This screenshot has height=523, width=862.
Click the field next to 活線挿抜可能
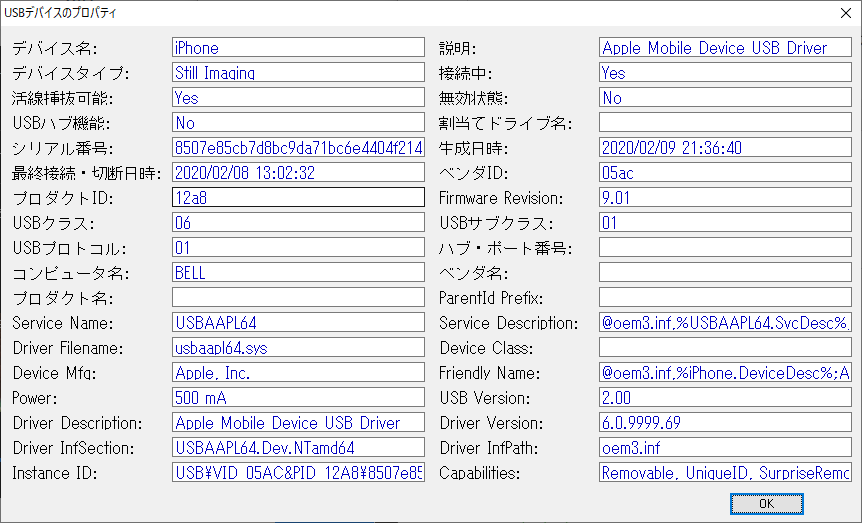pos(298,97)
